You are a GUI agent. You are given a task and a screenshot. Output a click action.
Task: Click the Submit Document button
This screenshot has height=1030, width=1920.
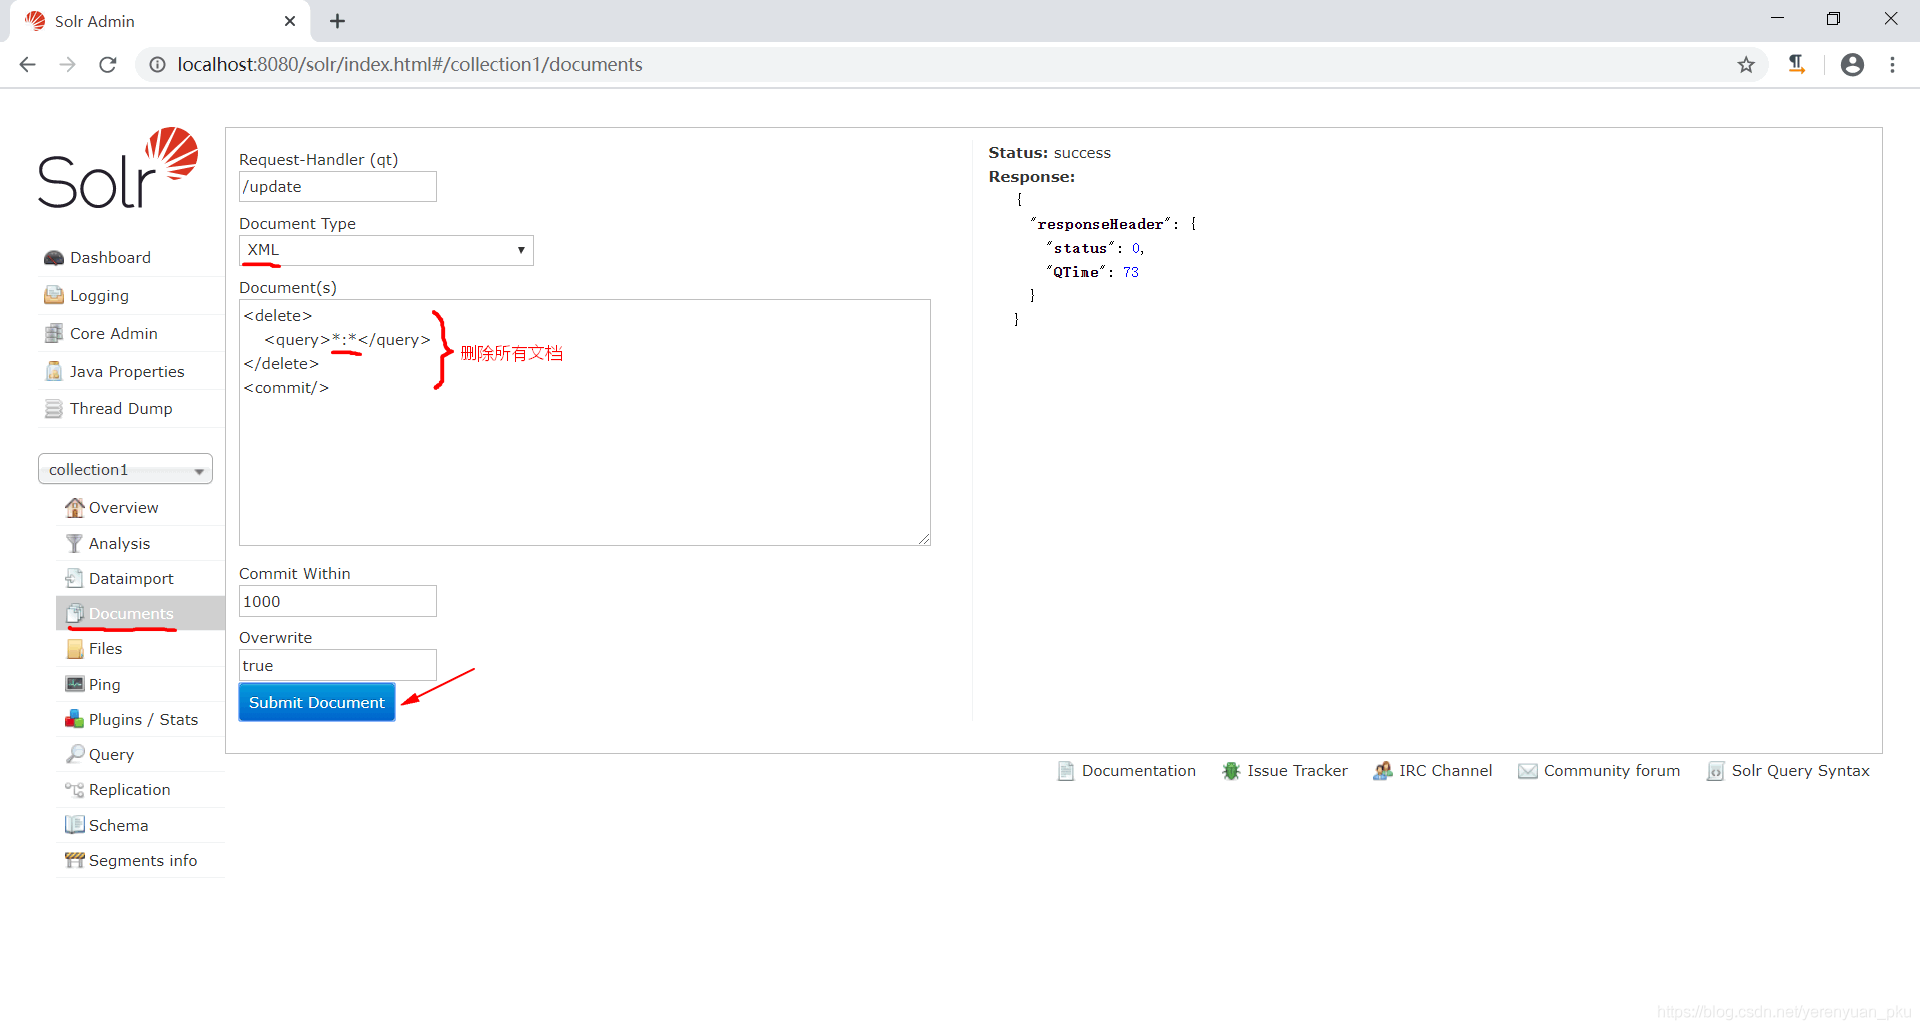[x=317, y=702]
